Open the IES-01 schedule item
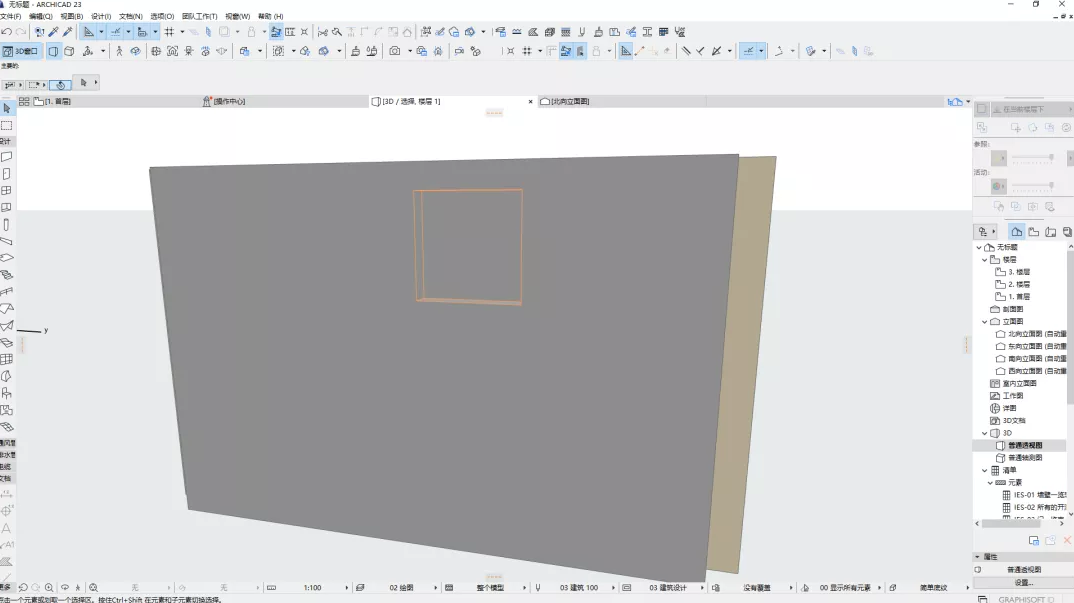 click(1034, 495)
